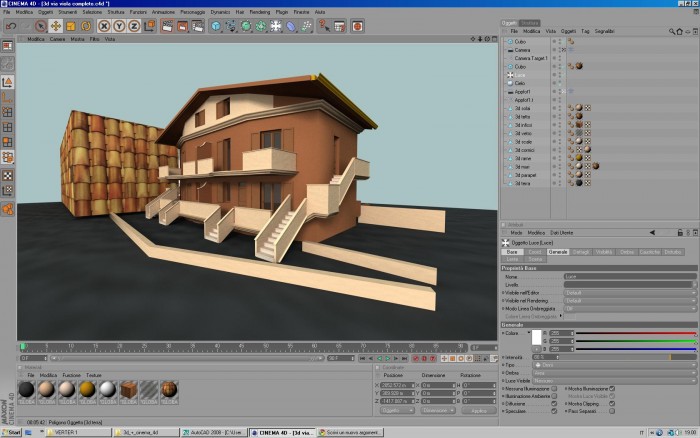Click the attribute manager back arrow
Screen dimensions: 700x438
(652, 233)
